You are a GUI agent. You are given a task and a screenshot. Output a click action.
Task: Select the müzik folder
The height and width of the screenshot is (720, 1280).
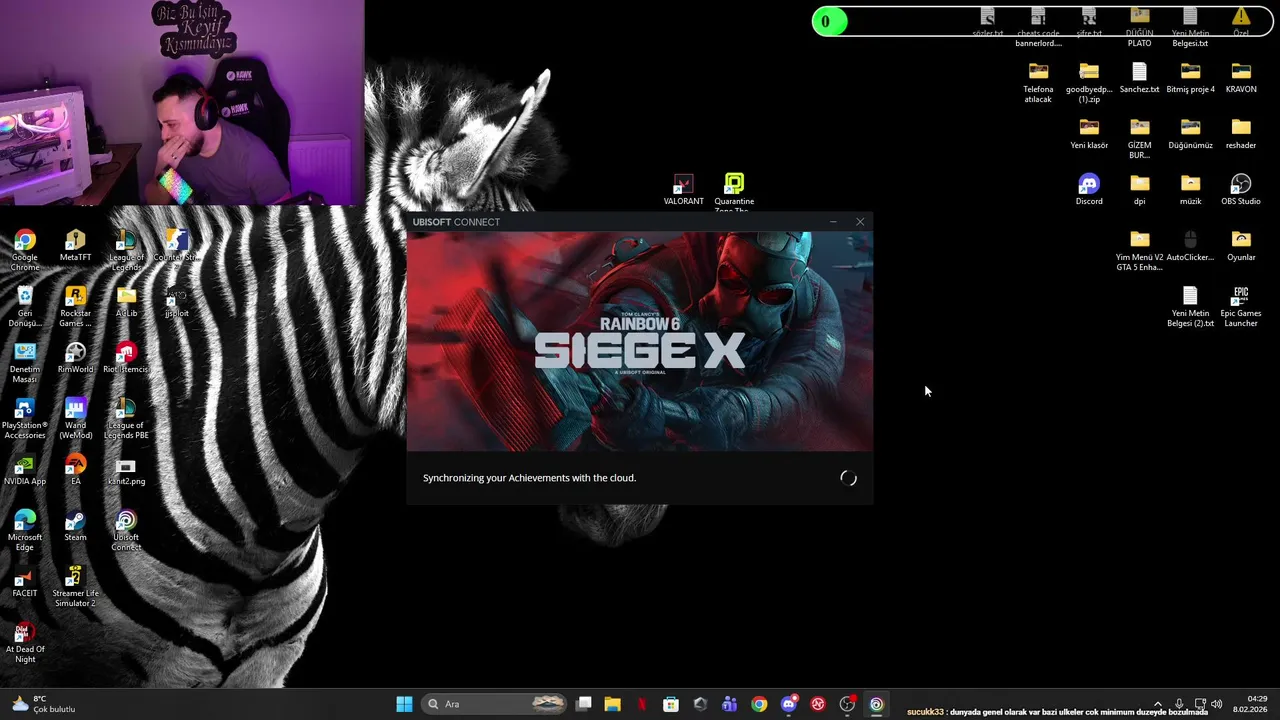point(1190,189)
